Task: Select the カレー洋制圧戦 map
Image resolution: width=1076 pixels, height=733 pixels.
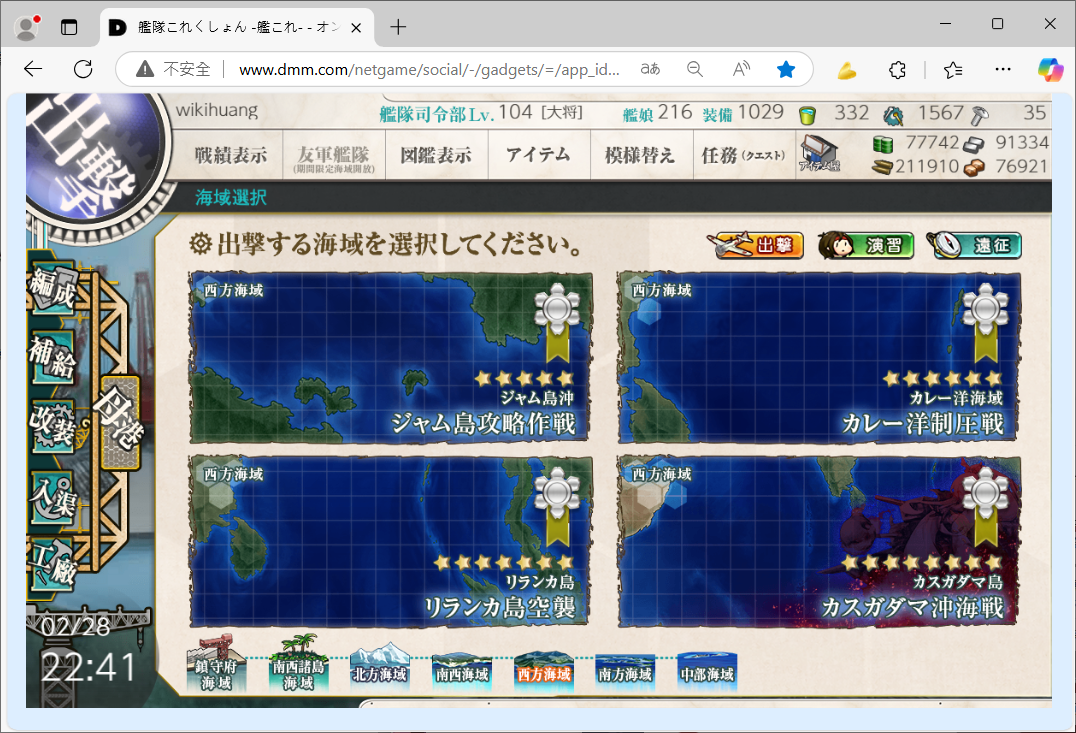Action: [x=819, y=357]
